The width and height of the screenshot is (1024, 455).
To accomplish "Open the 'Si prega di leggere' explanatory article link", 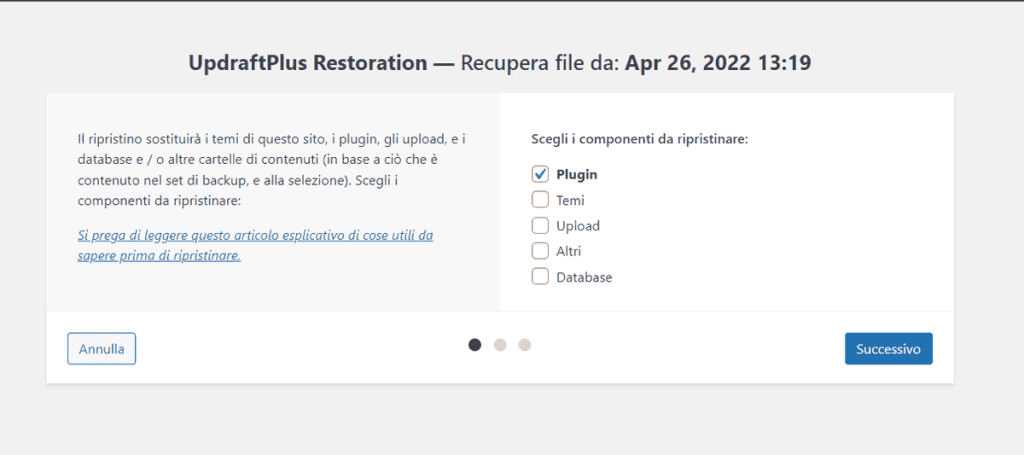I will tap(255, 245).
